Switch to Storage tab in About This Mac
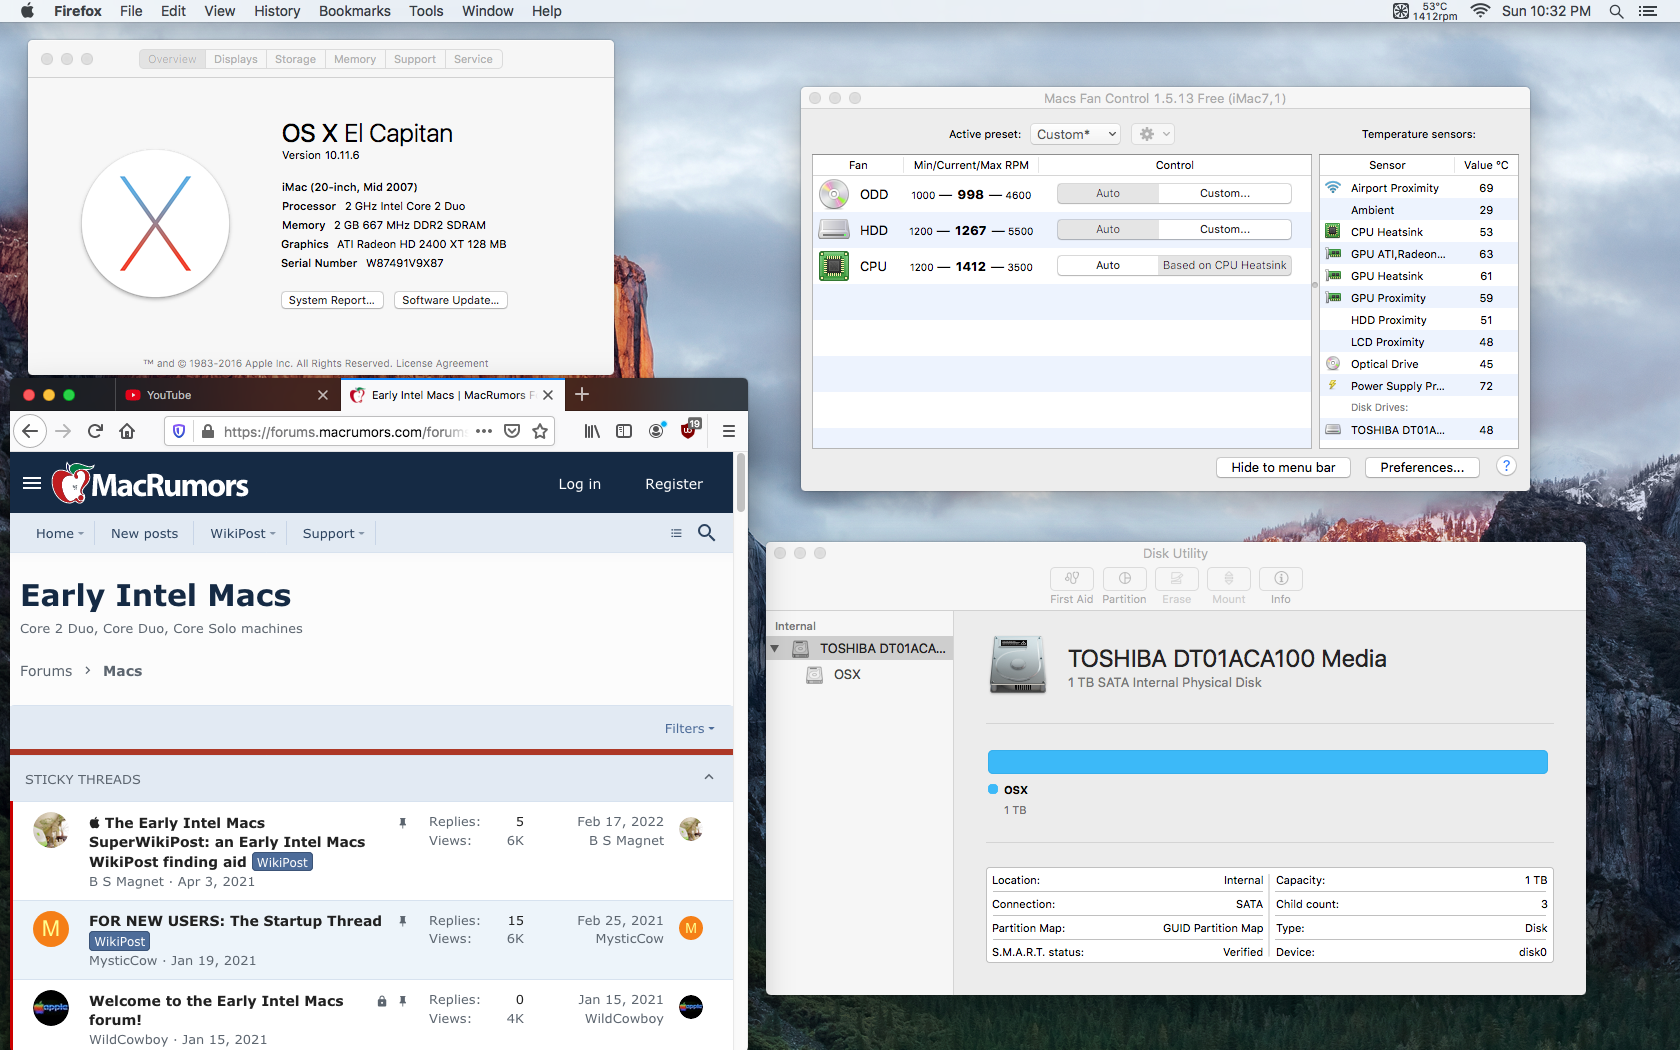The image size is (1680, 1050). [296, 59]
